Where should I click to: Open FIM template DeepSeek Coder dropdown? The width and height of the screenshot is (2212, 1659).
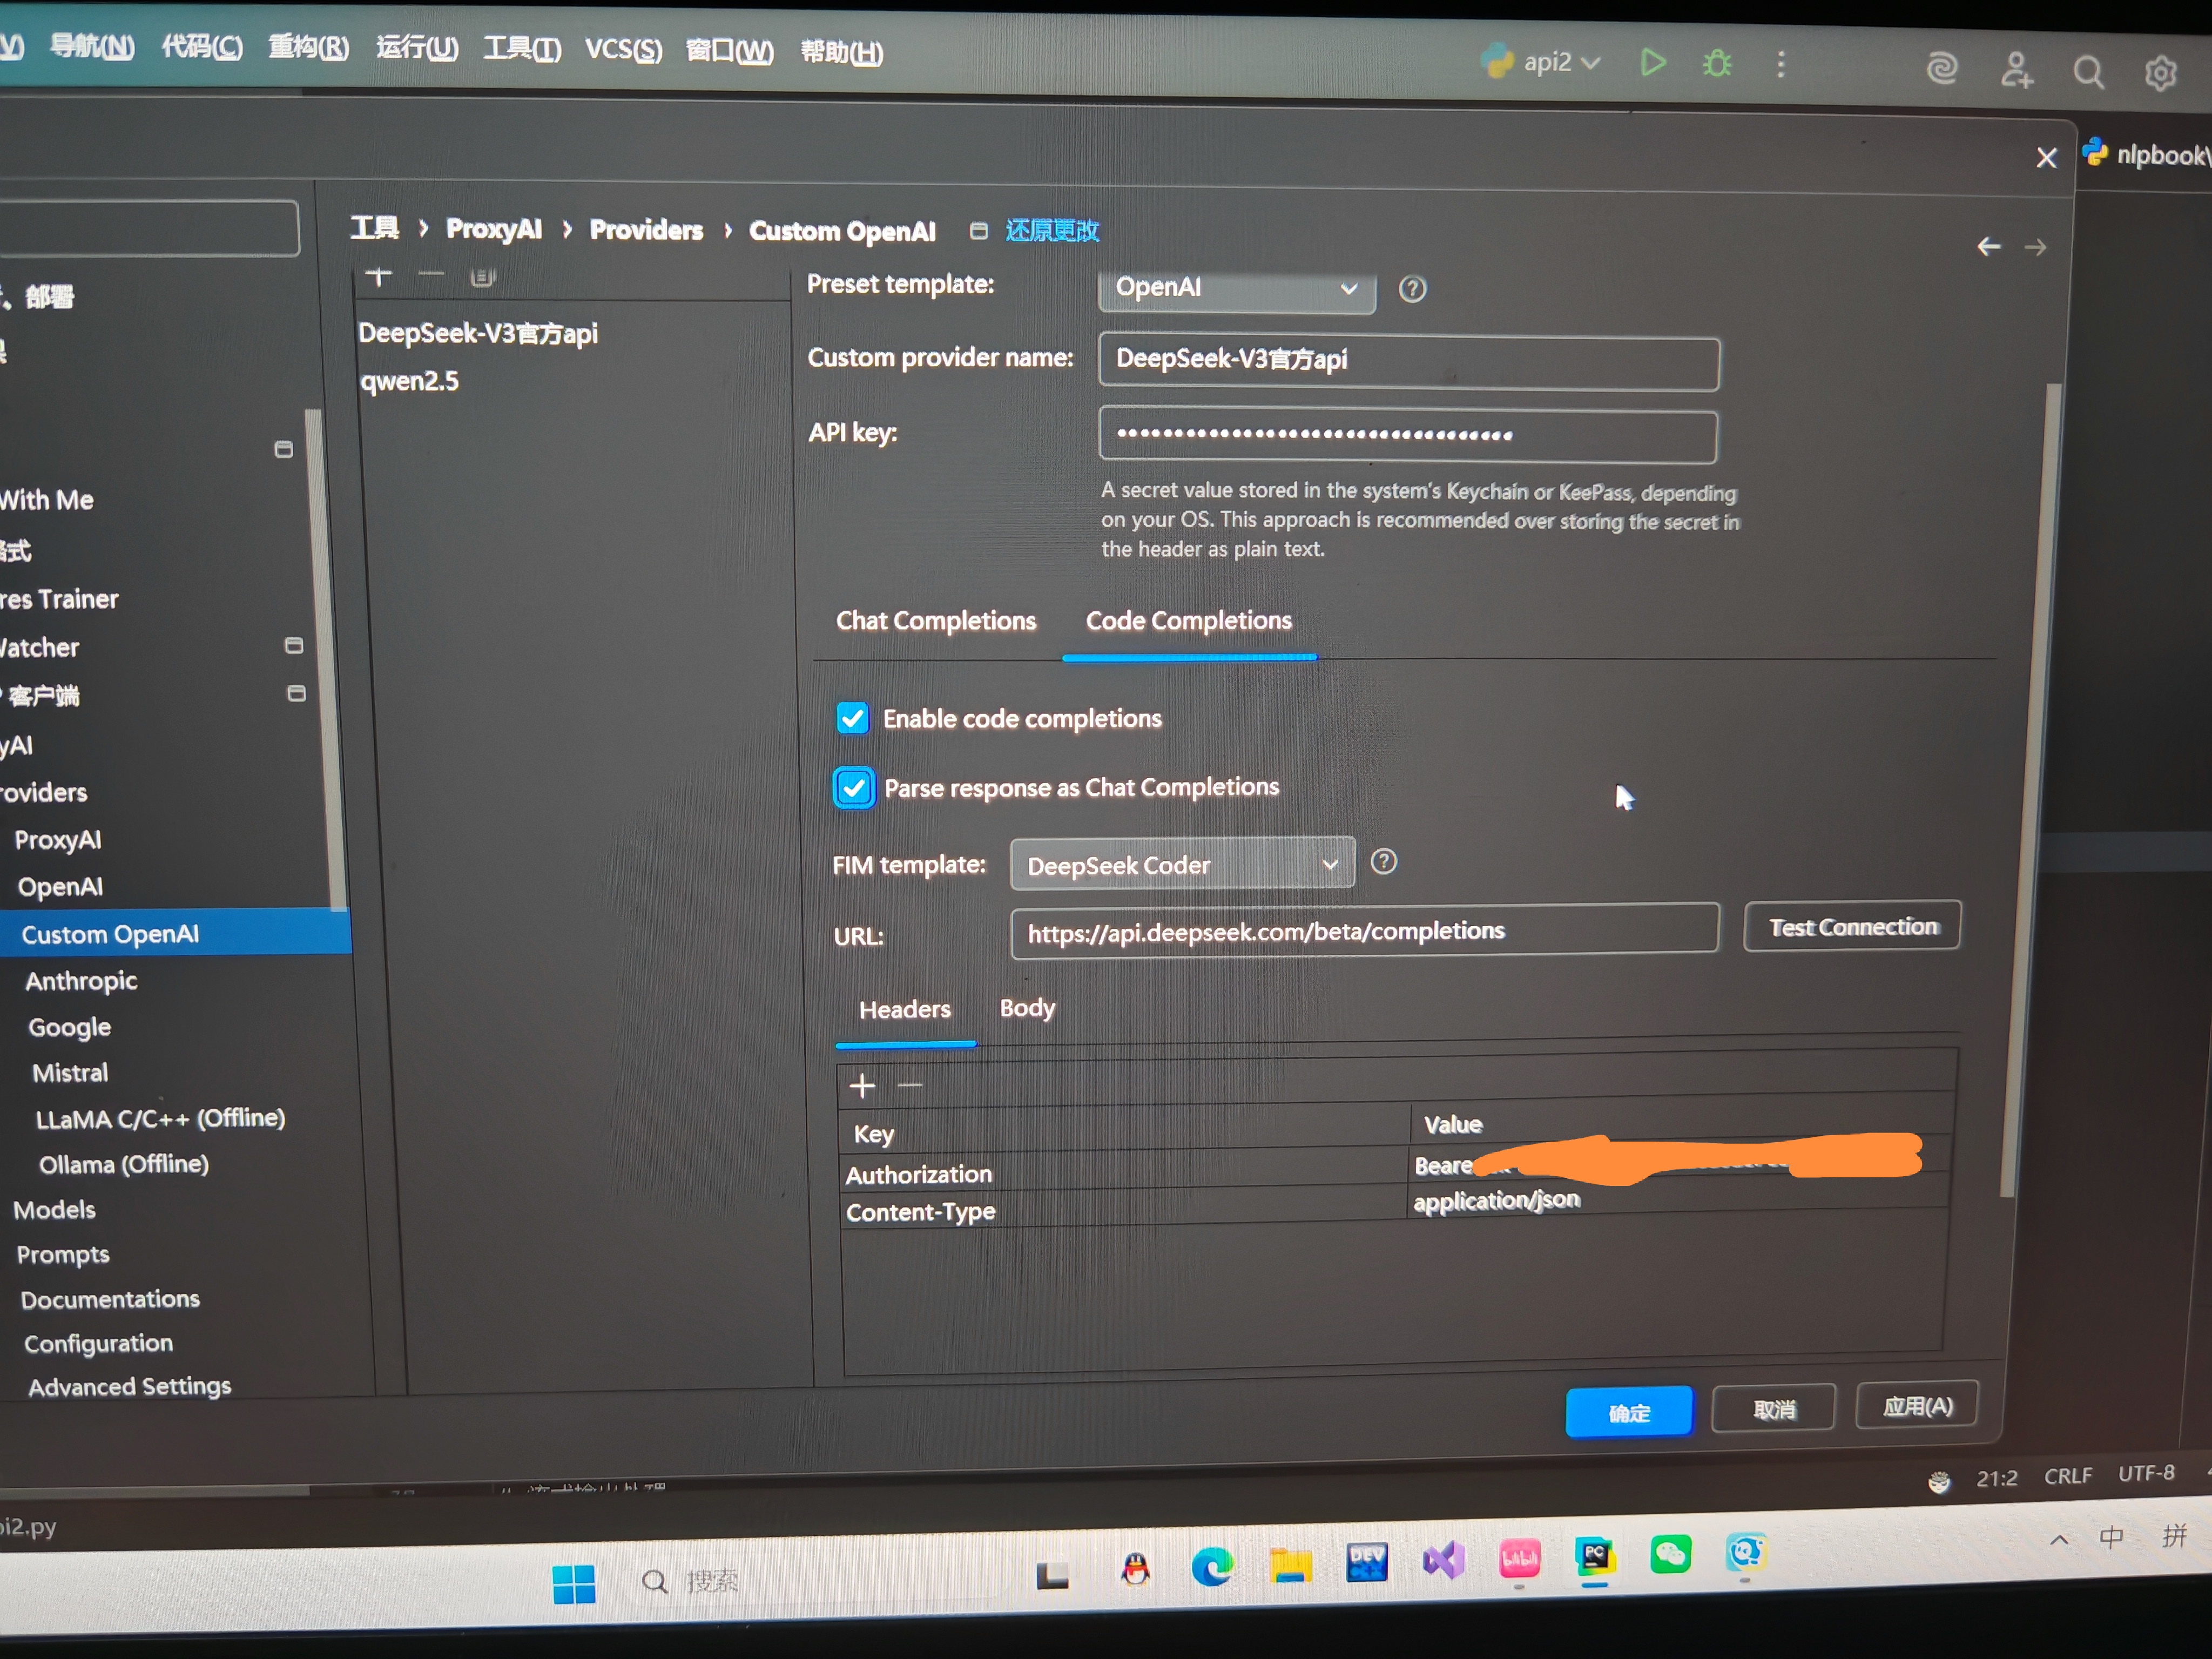click(x=1181, y=865)
